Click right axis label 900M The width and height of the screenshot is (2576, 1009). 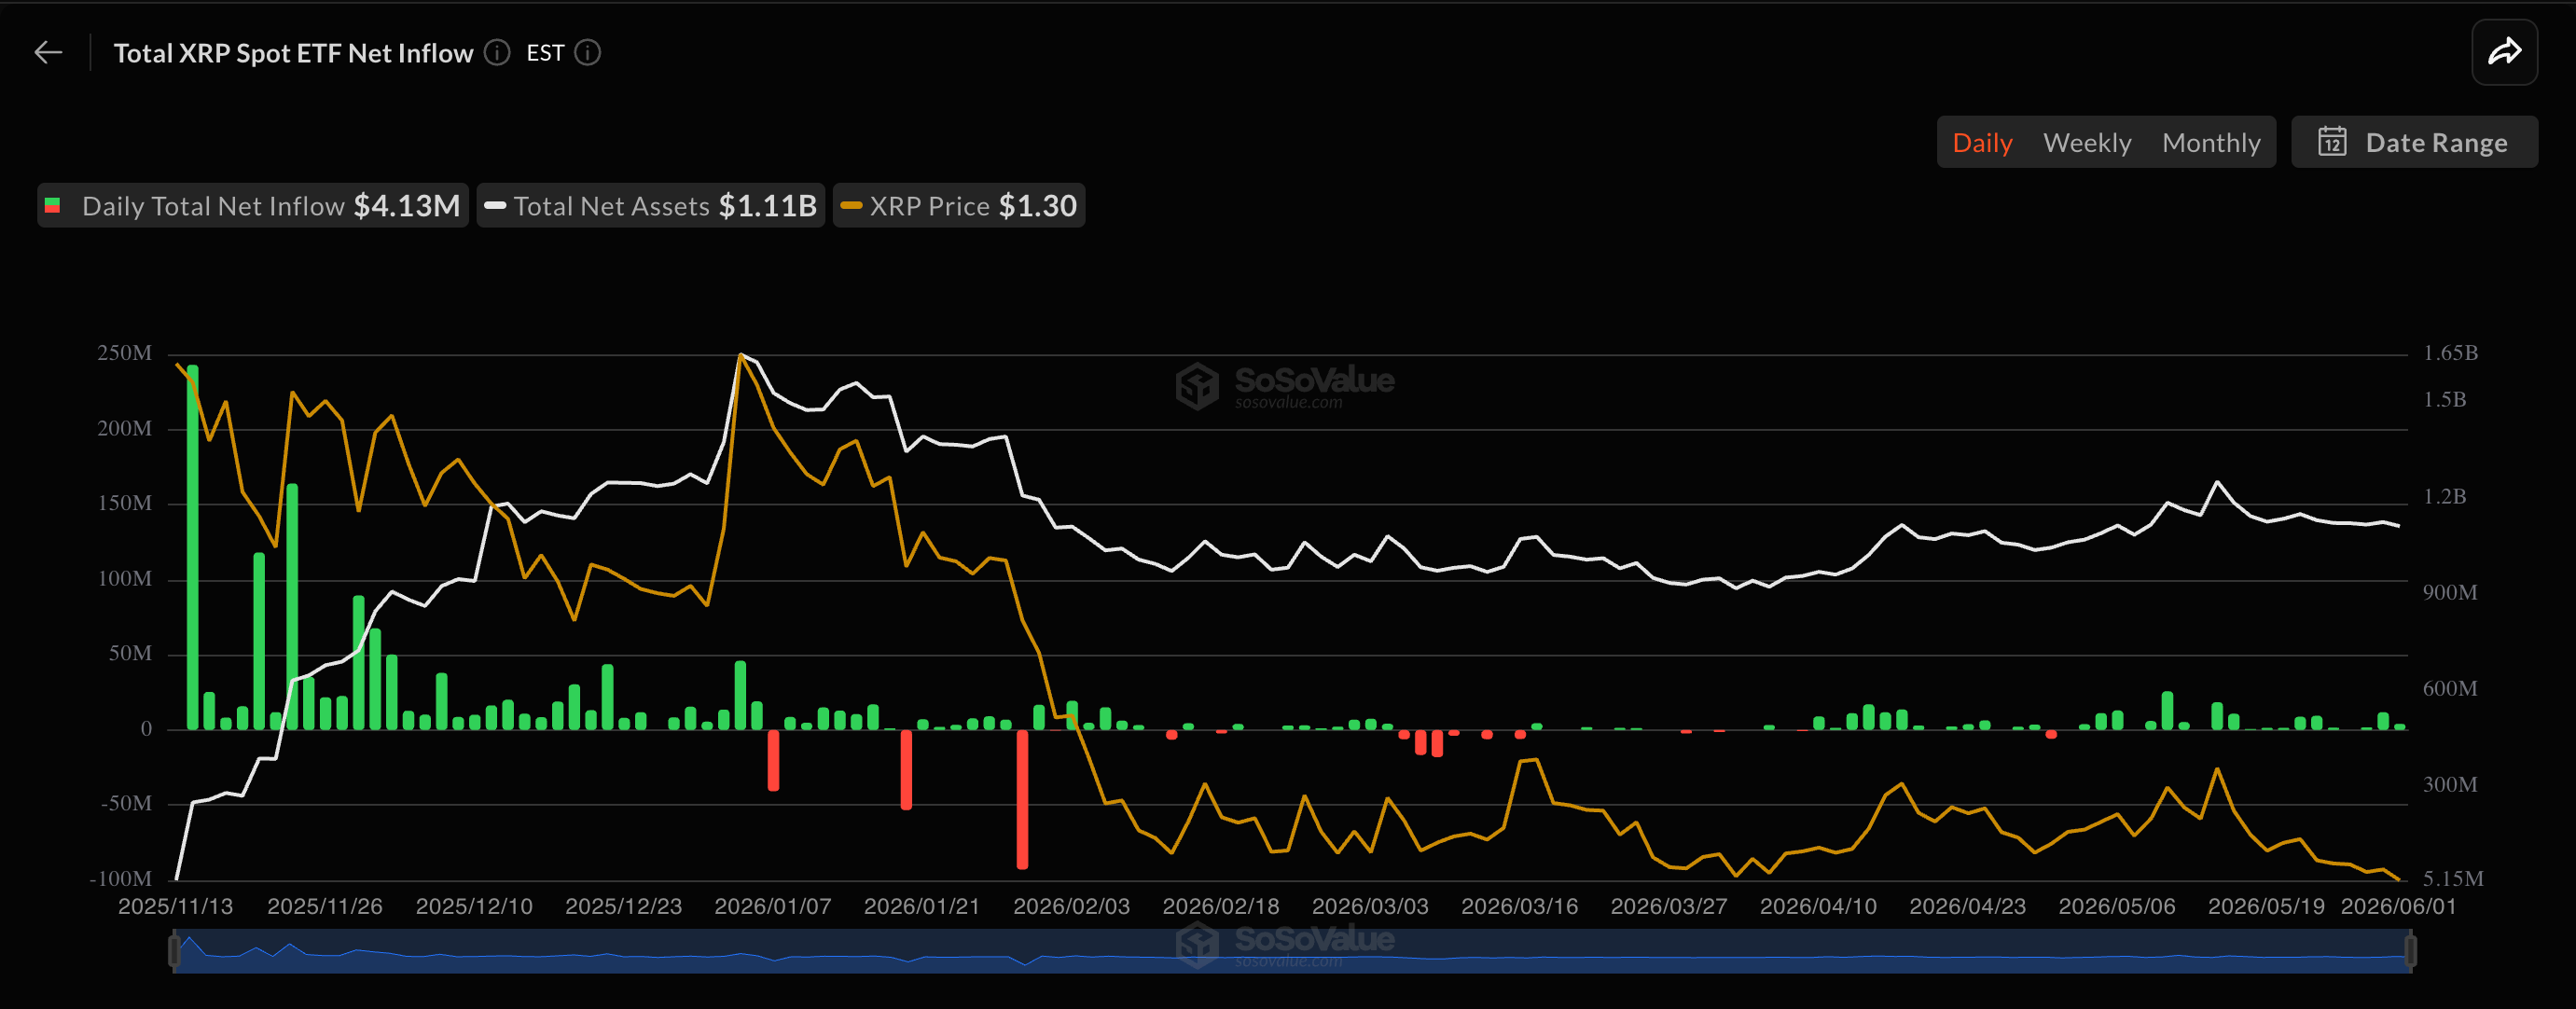(x=2450, y=593)
